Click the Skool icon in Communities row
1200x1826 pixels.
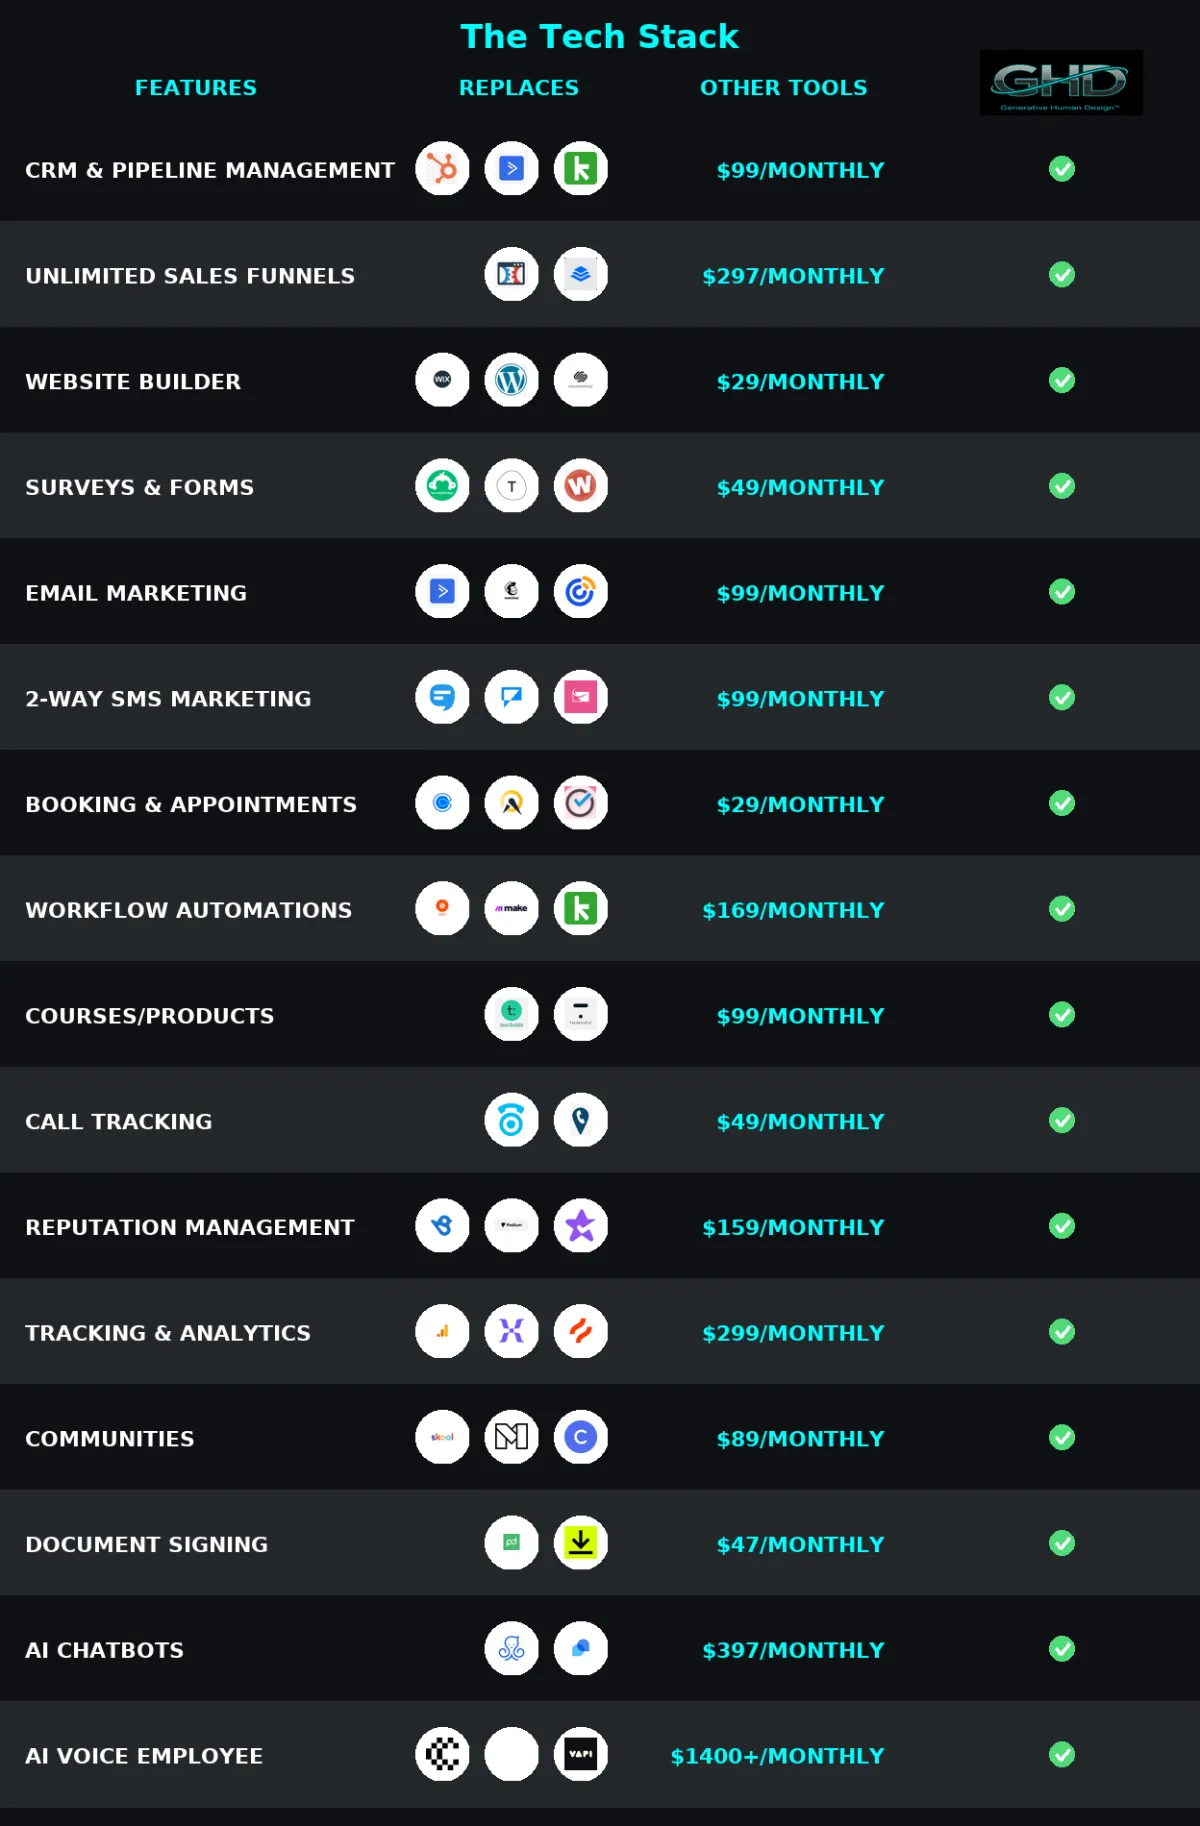442,1438
